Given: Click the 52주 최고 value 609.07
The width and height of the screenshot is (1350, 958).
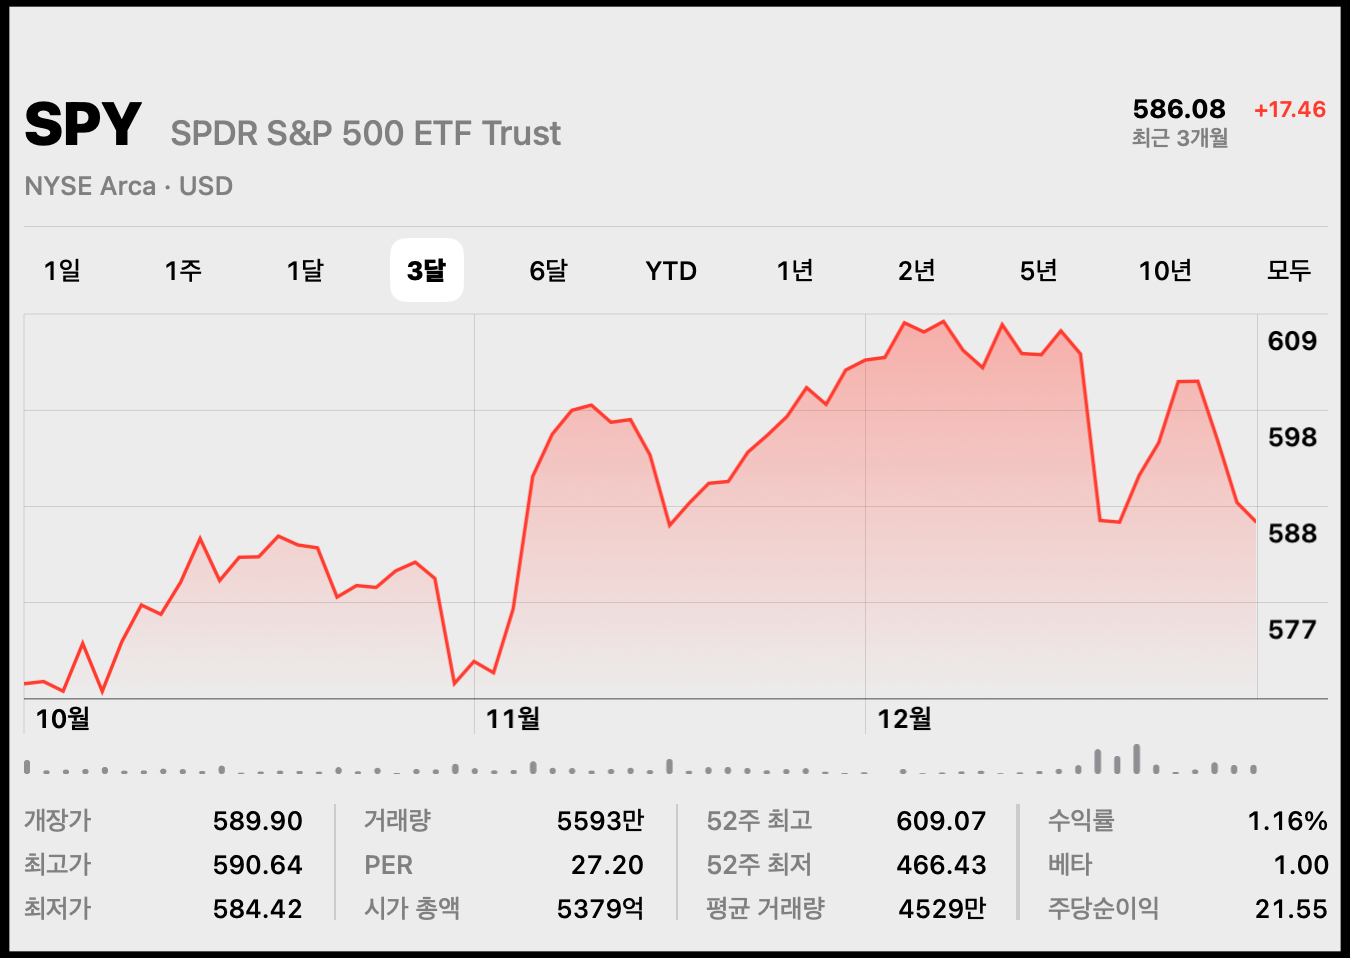Looking at the screenshot, I should [x=941, y=821].
